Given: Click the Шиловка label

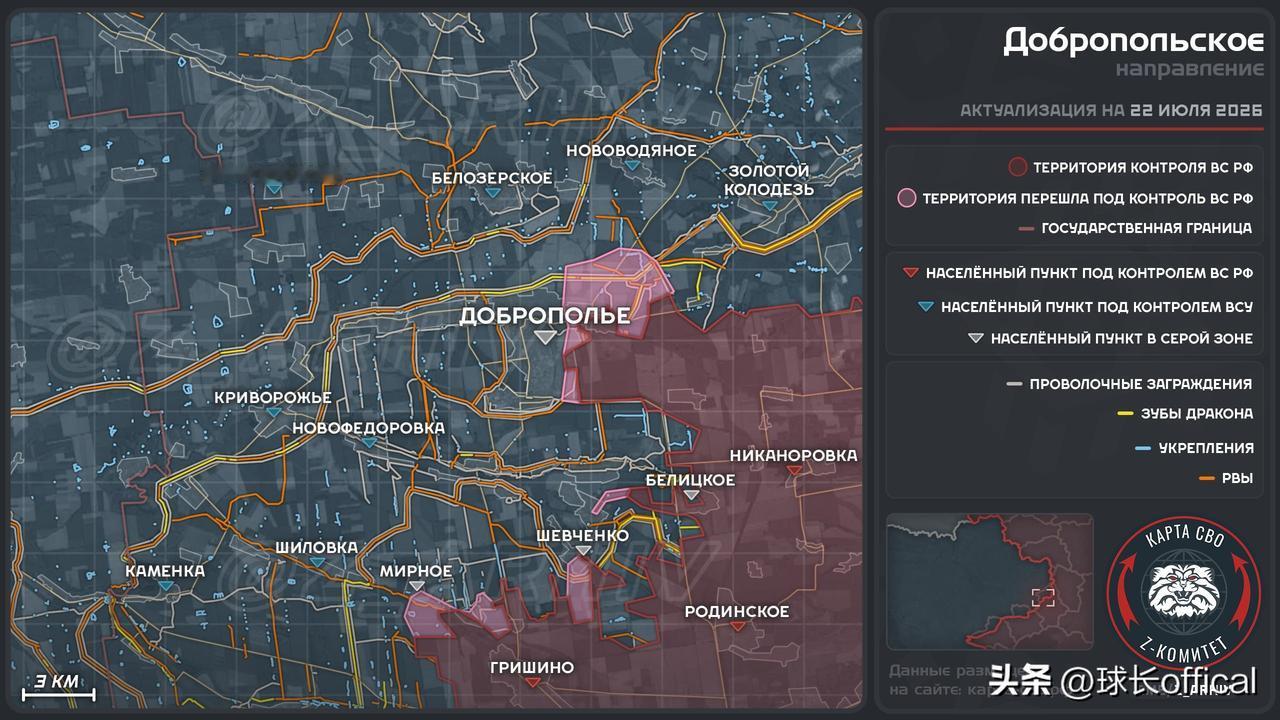Looking at the screenshot, I should point(317,547).
